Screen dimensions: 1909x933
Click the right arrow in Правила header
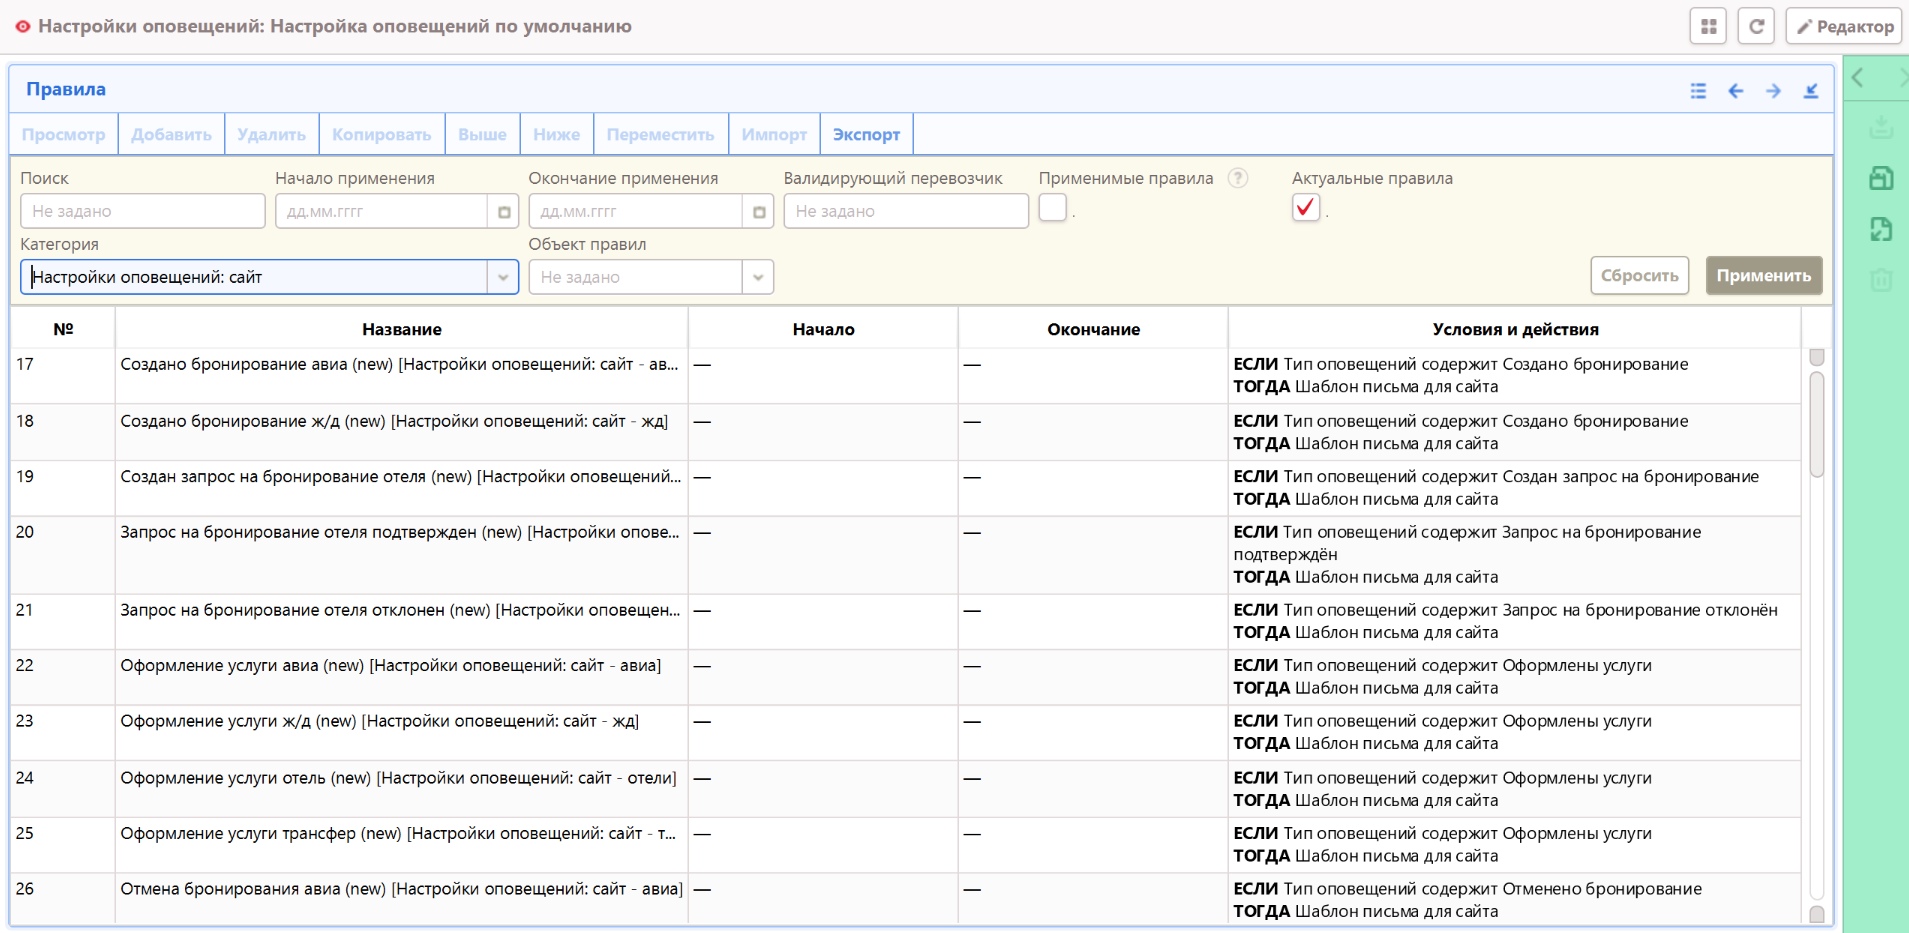tap(1773, 91)
